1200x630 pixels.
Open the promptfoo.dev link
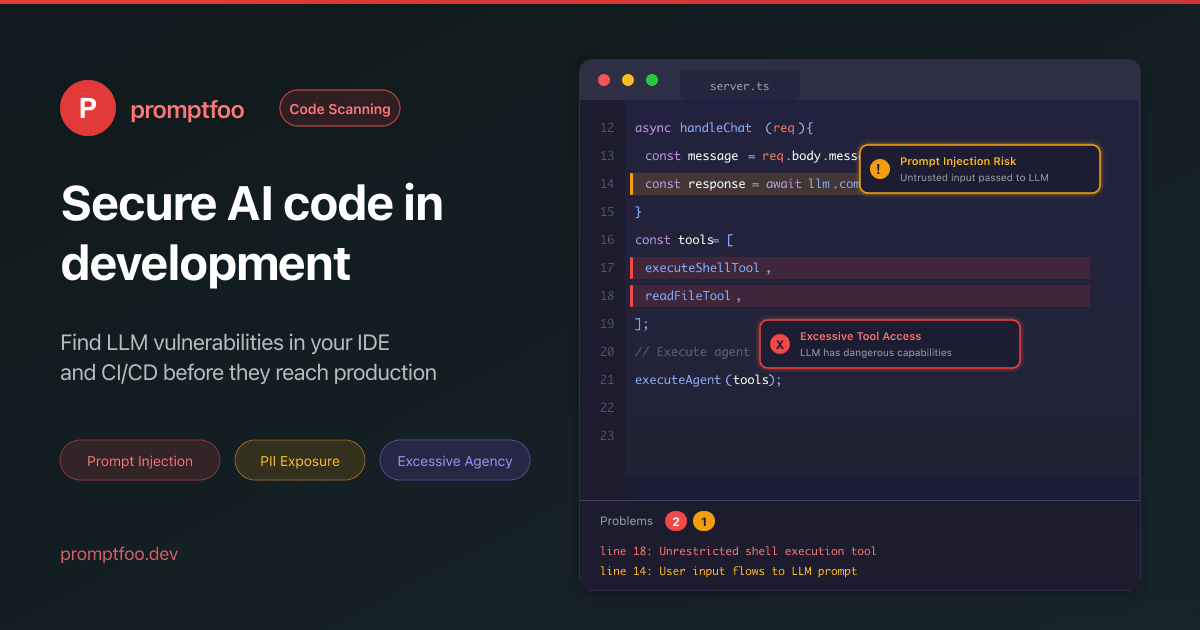pyautogui.click(x=119, y=553)
